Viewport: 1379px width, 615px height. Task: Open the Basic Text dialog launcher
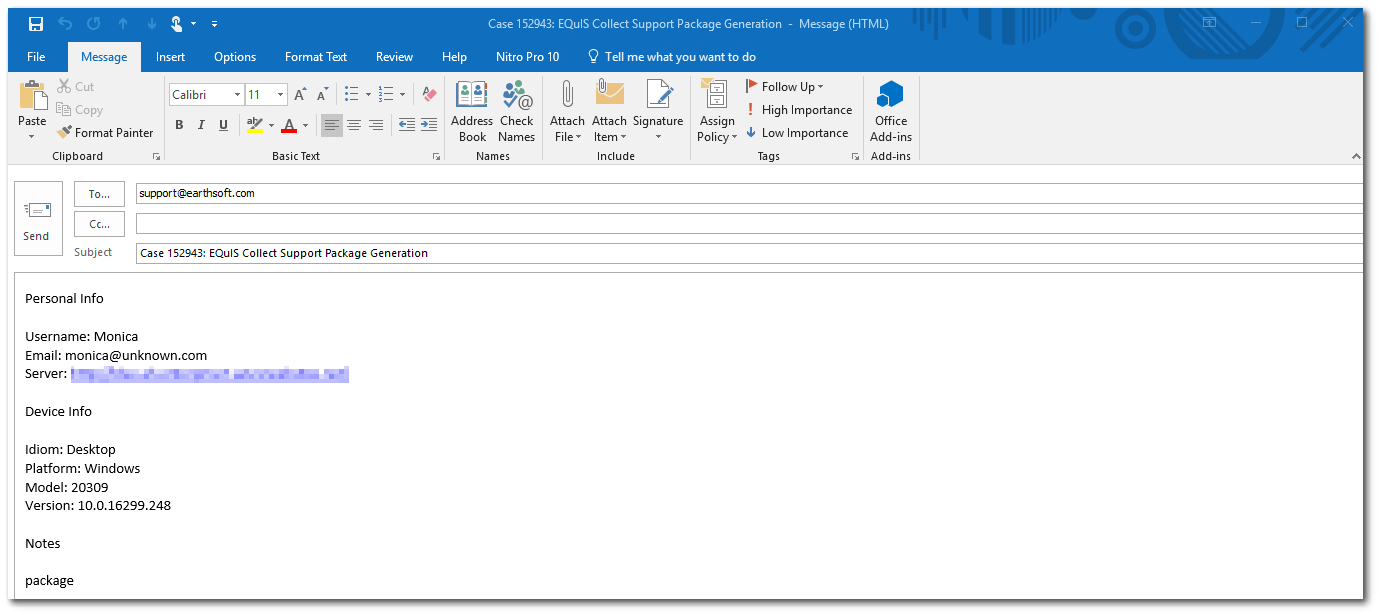436,157
